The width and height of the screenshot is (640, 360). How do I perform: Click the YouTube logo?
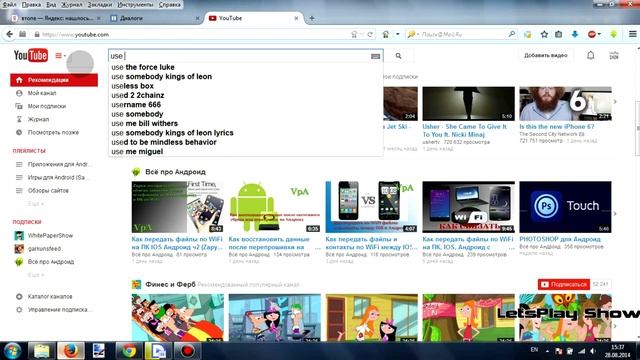point(31,55)
